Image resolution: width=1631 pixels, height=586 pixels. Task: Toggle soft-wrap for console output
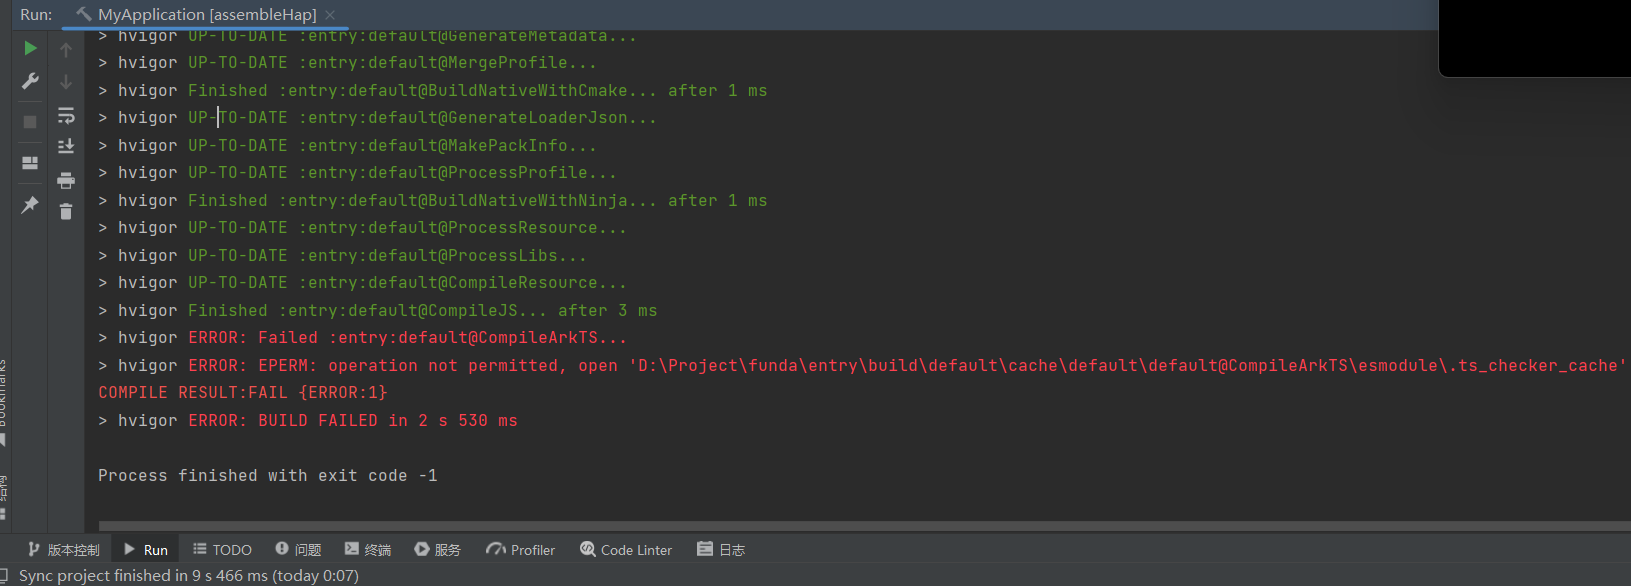tap(66, 116)
